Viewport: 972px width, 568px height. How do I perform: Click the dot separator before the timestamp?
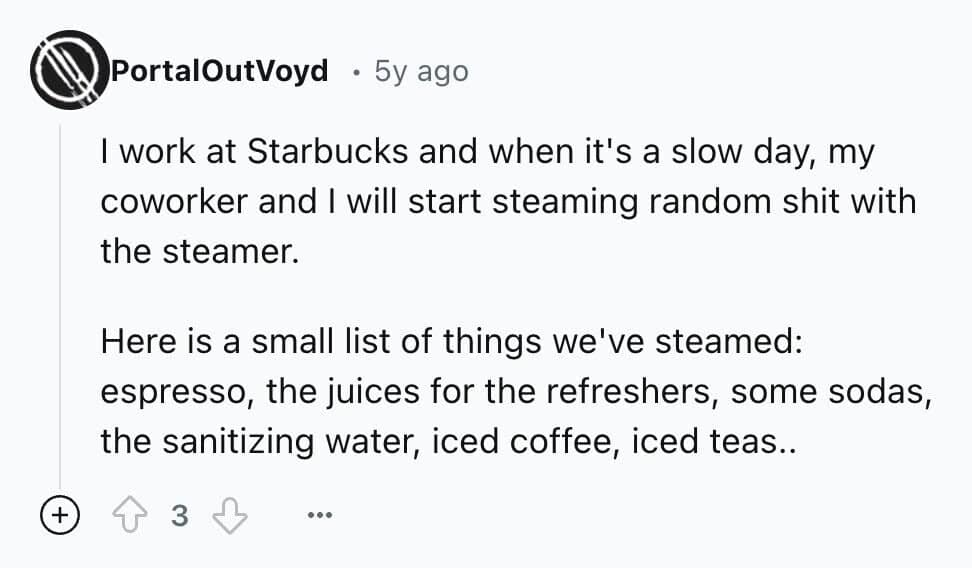point(356,73)
